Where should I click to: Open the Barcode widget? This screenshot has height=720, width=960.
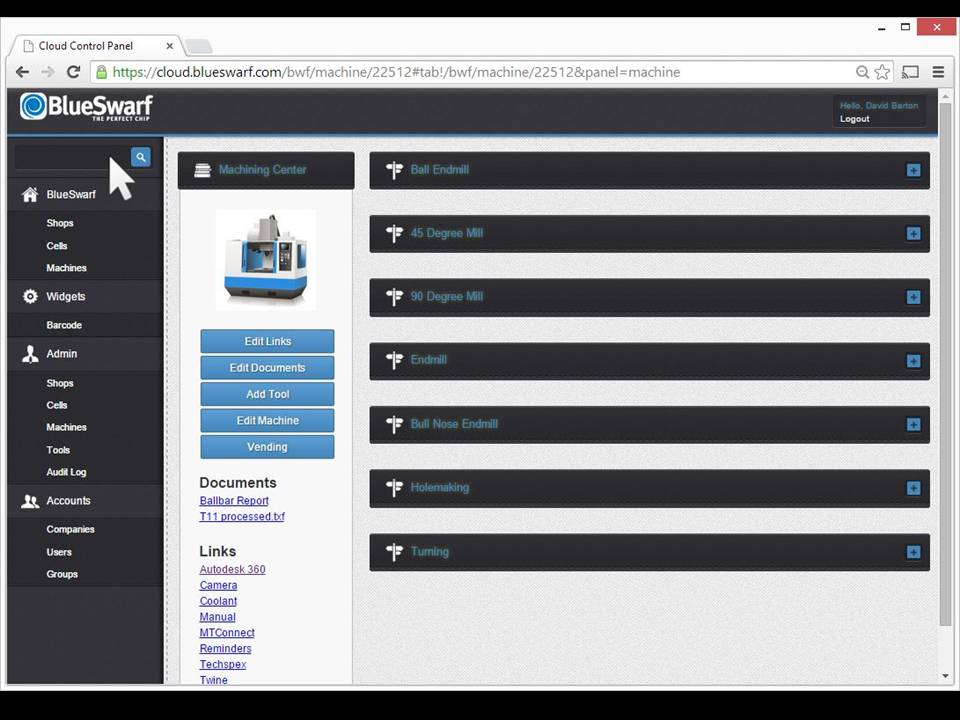pyautogui.click(x=64, y=325)
